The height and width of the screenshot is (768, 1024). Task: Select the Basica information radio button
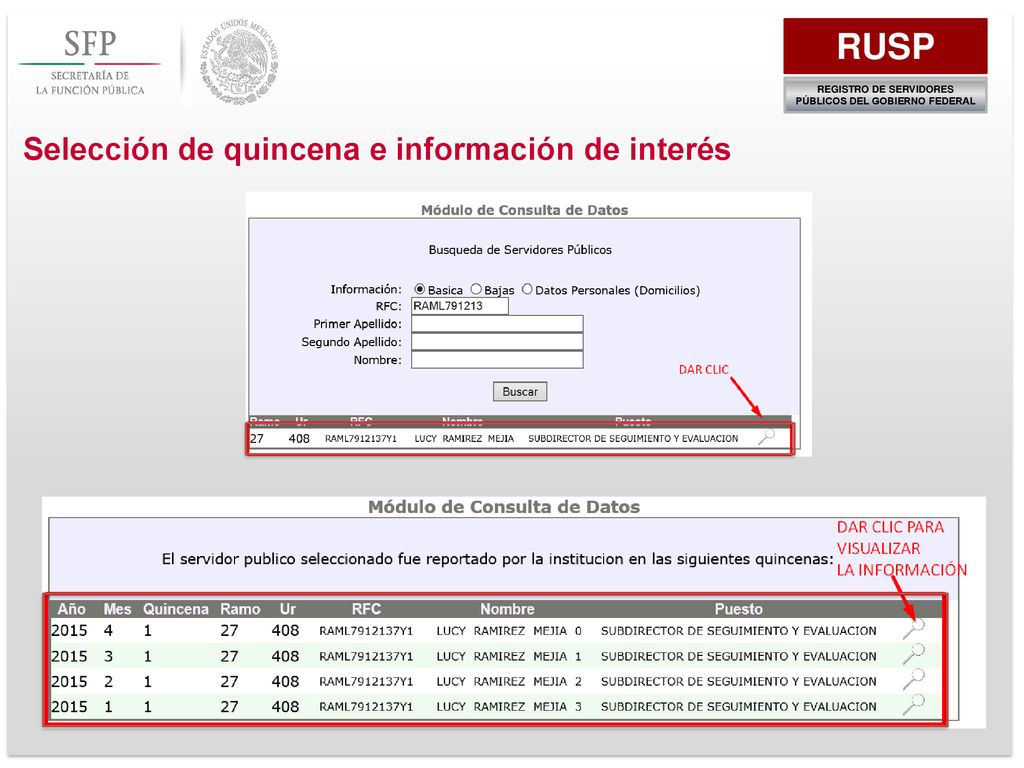[419, 289]
